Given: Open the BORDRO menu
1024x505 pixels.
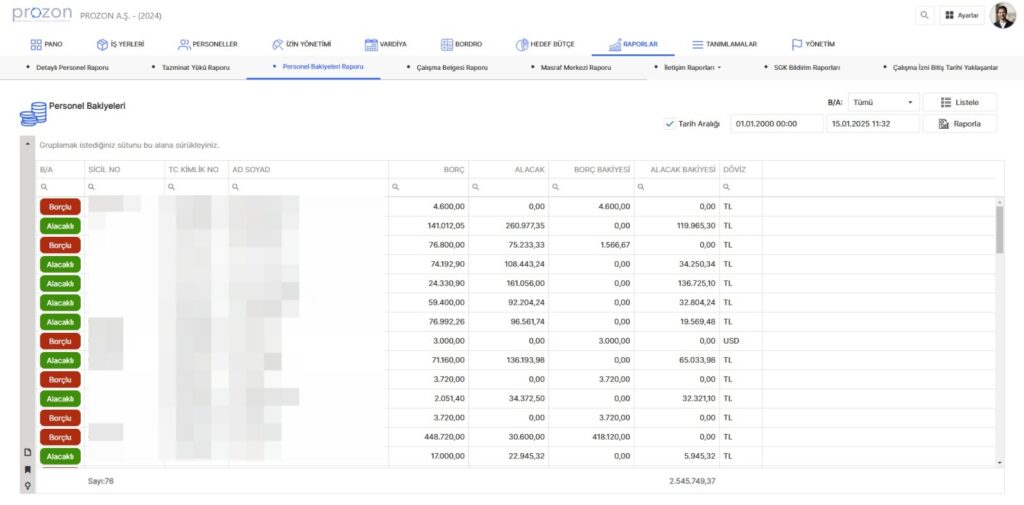Looking at the screenshot, I should 461,44.
